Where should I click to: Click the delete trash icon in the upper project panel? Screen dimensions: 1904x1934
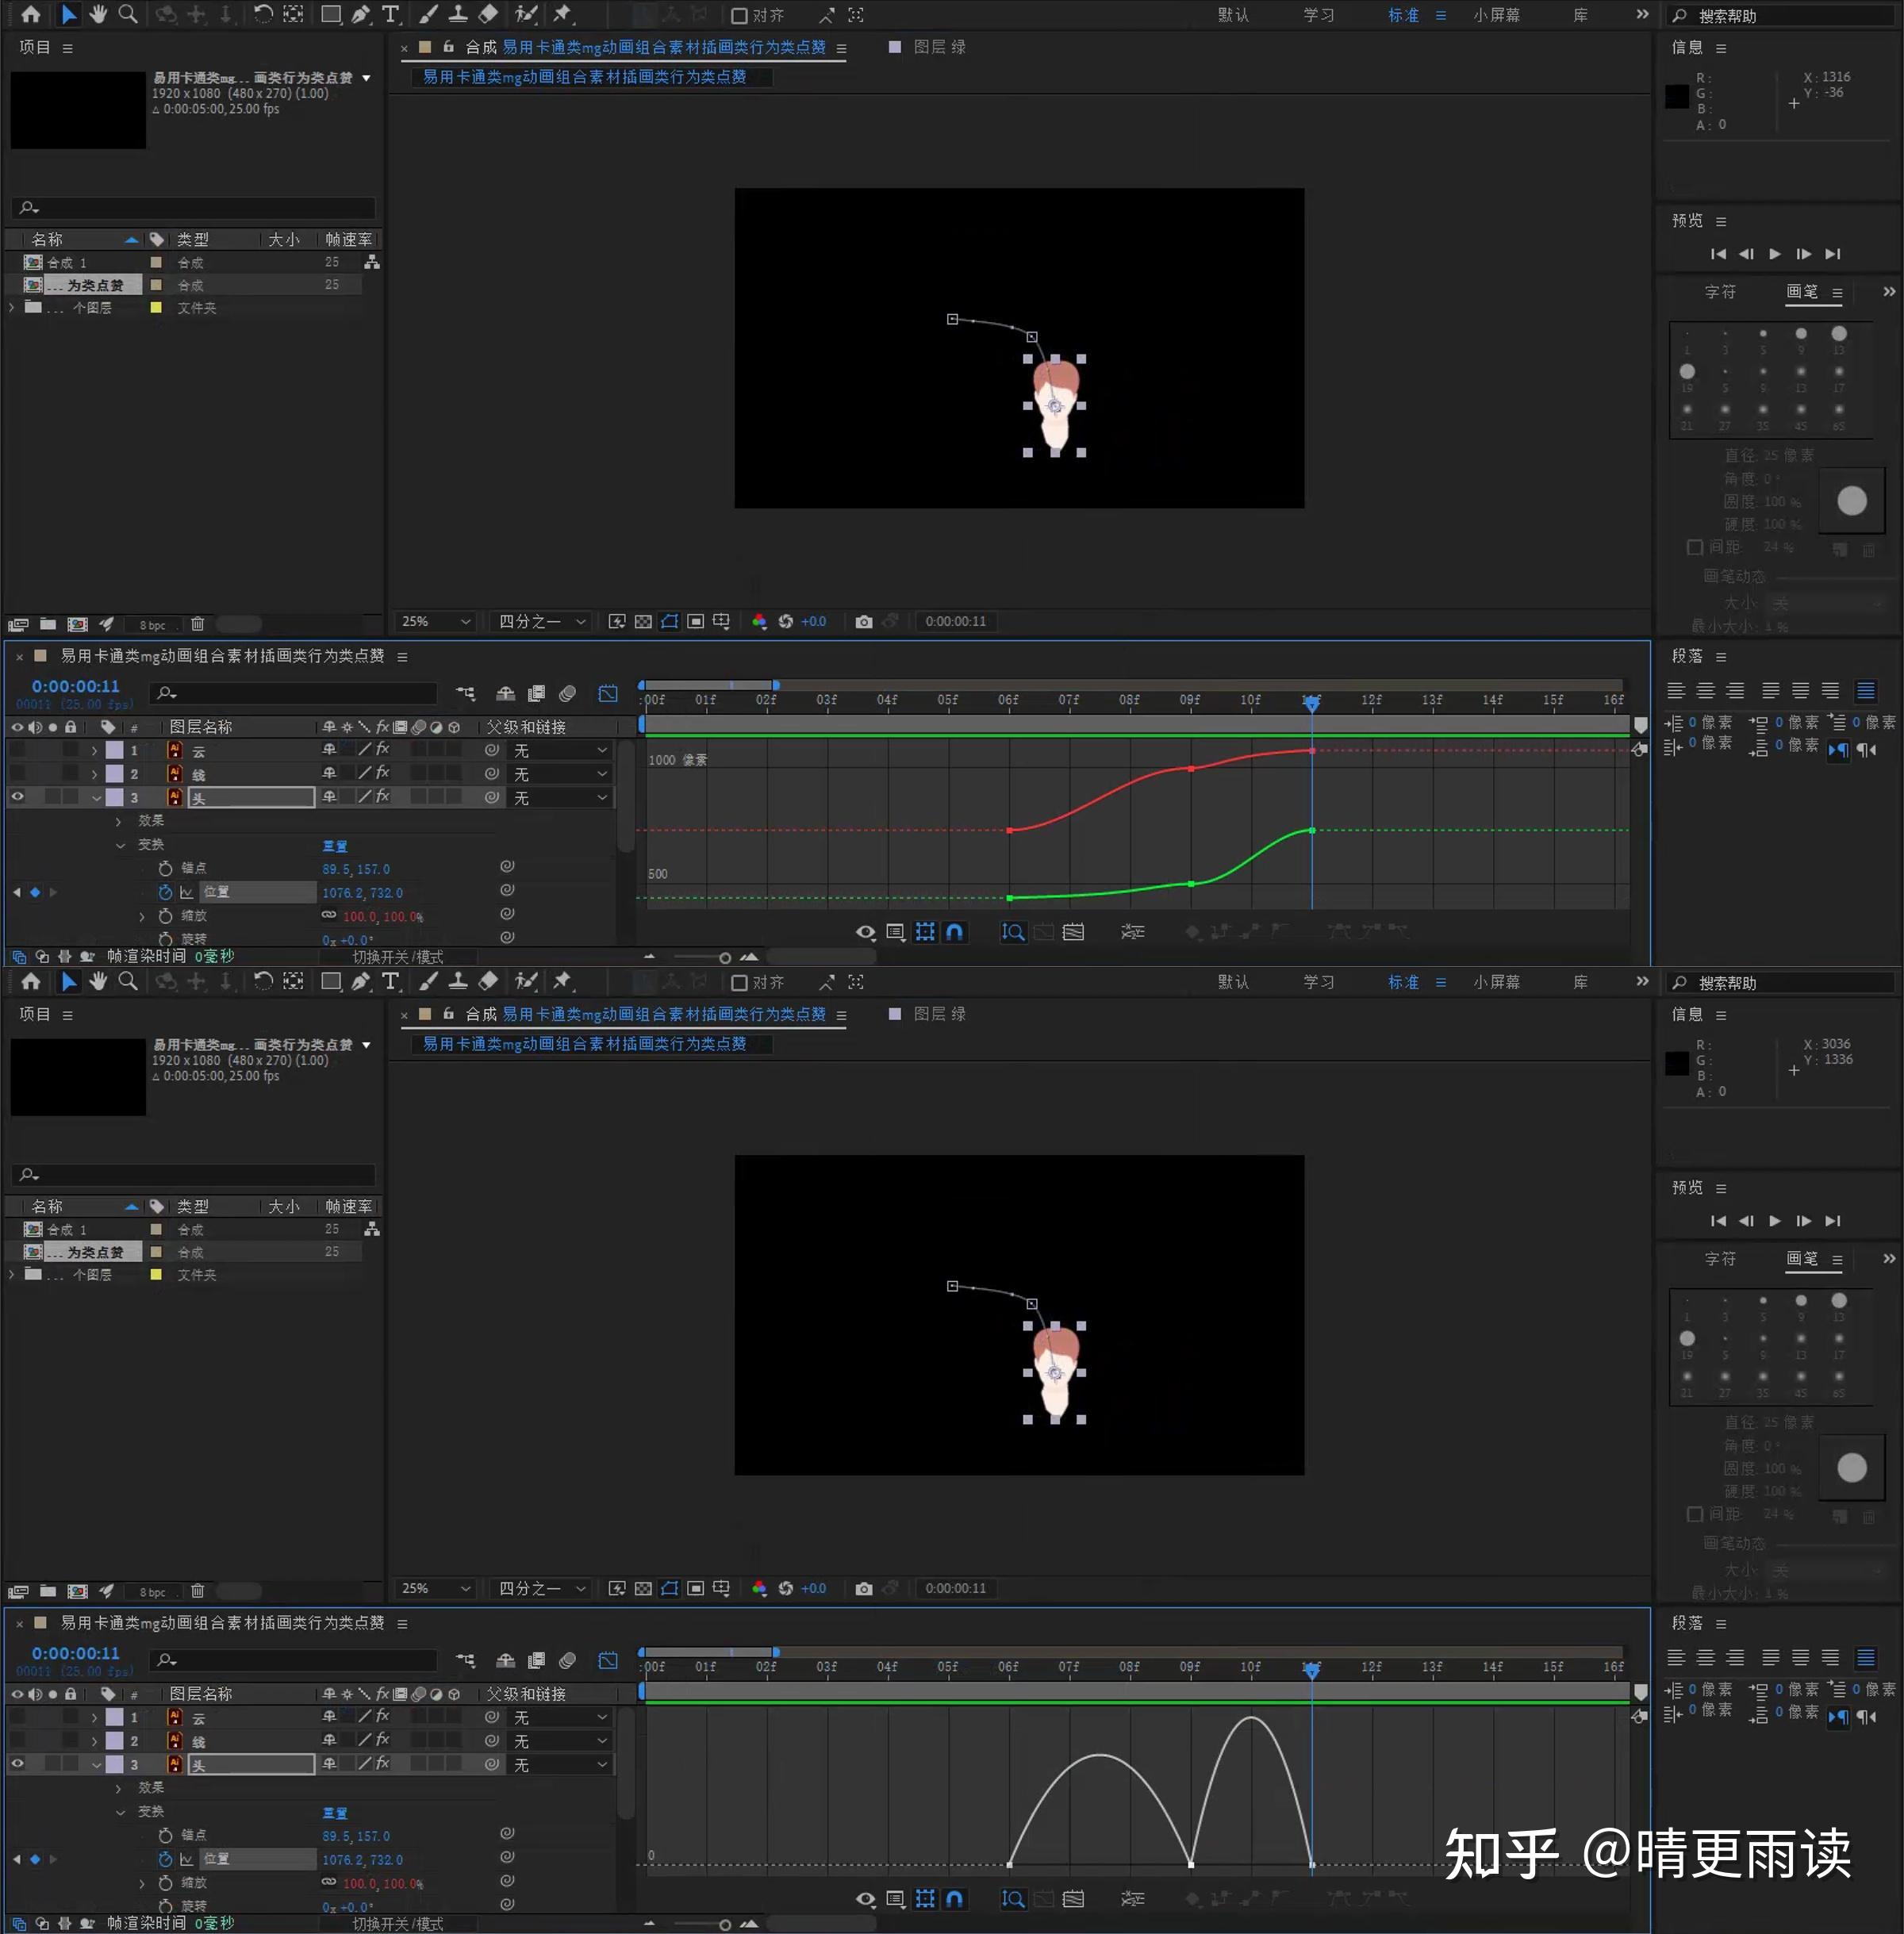pos(197,624)
